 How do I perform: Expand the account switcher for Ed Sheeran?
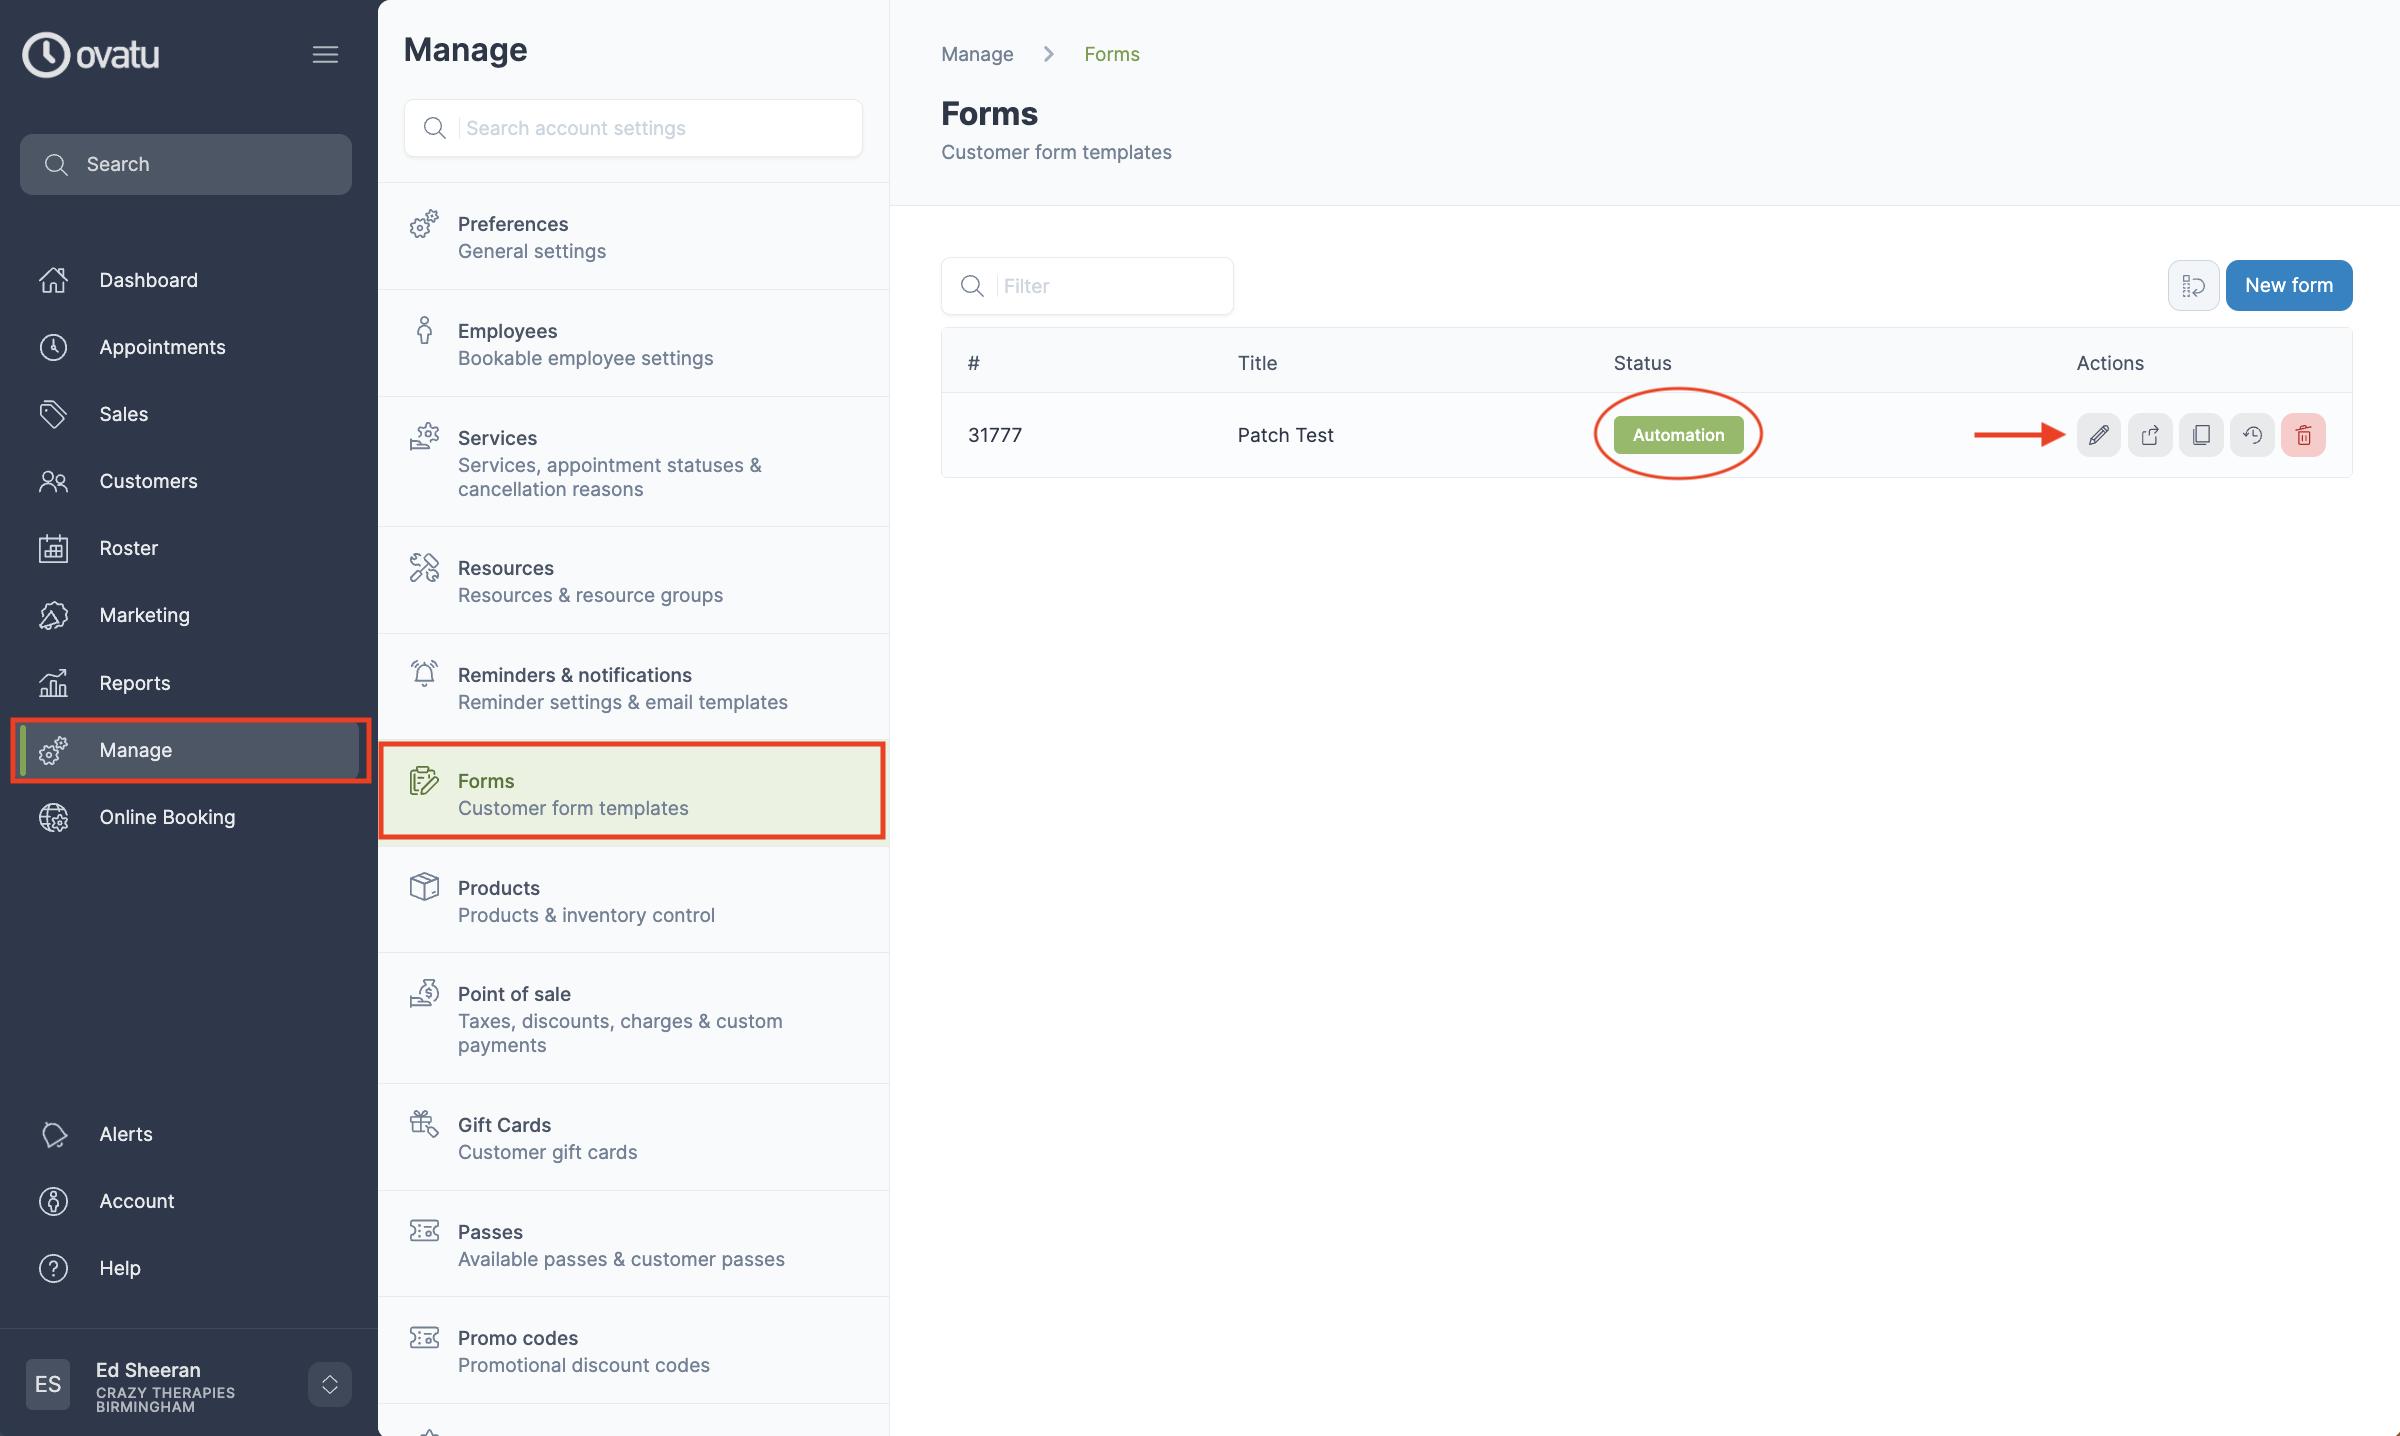329,1384
